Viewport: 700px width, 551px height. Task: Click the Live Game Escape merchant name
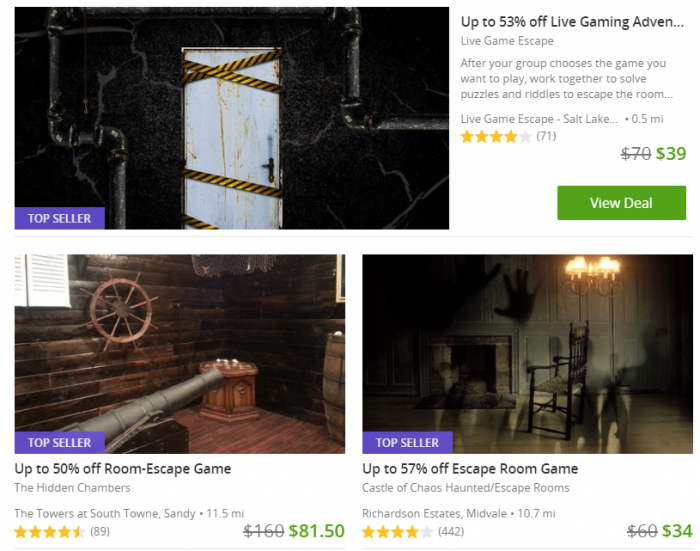point(507,41)
